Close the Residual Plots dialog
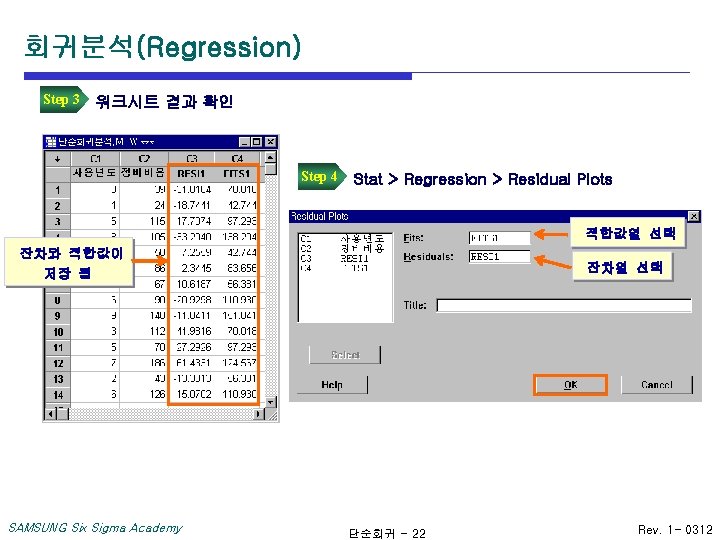This screenshot has height=540, width=720. [694, 216]
